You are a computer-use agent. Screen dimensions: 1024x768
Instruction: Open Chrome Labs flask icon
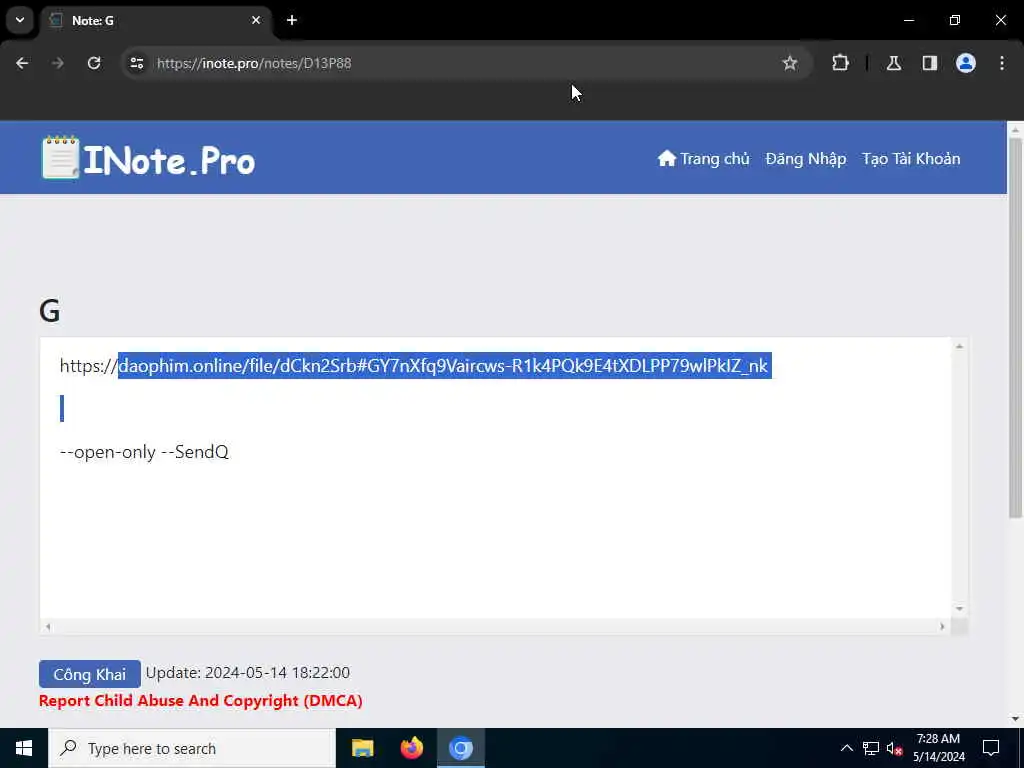click(x=893, y=63)
